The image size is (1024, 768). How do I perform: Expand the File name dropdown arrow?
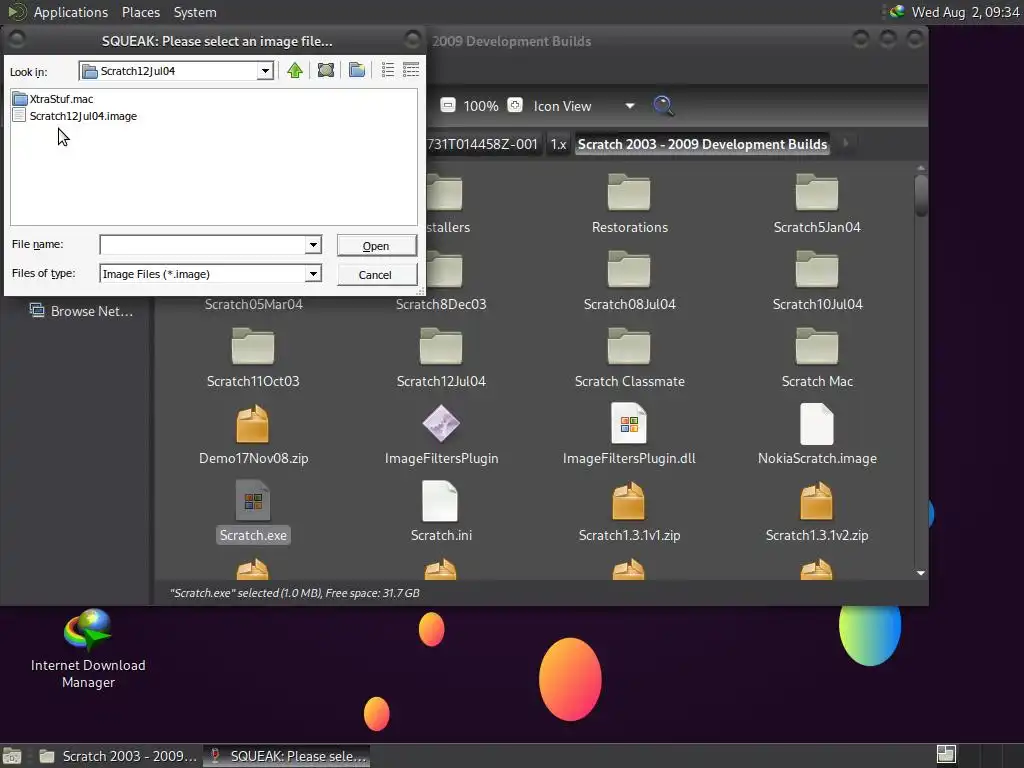(x=313, y=245)
